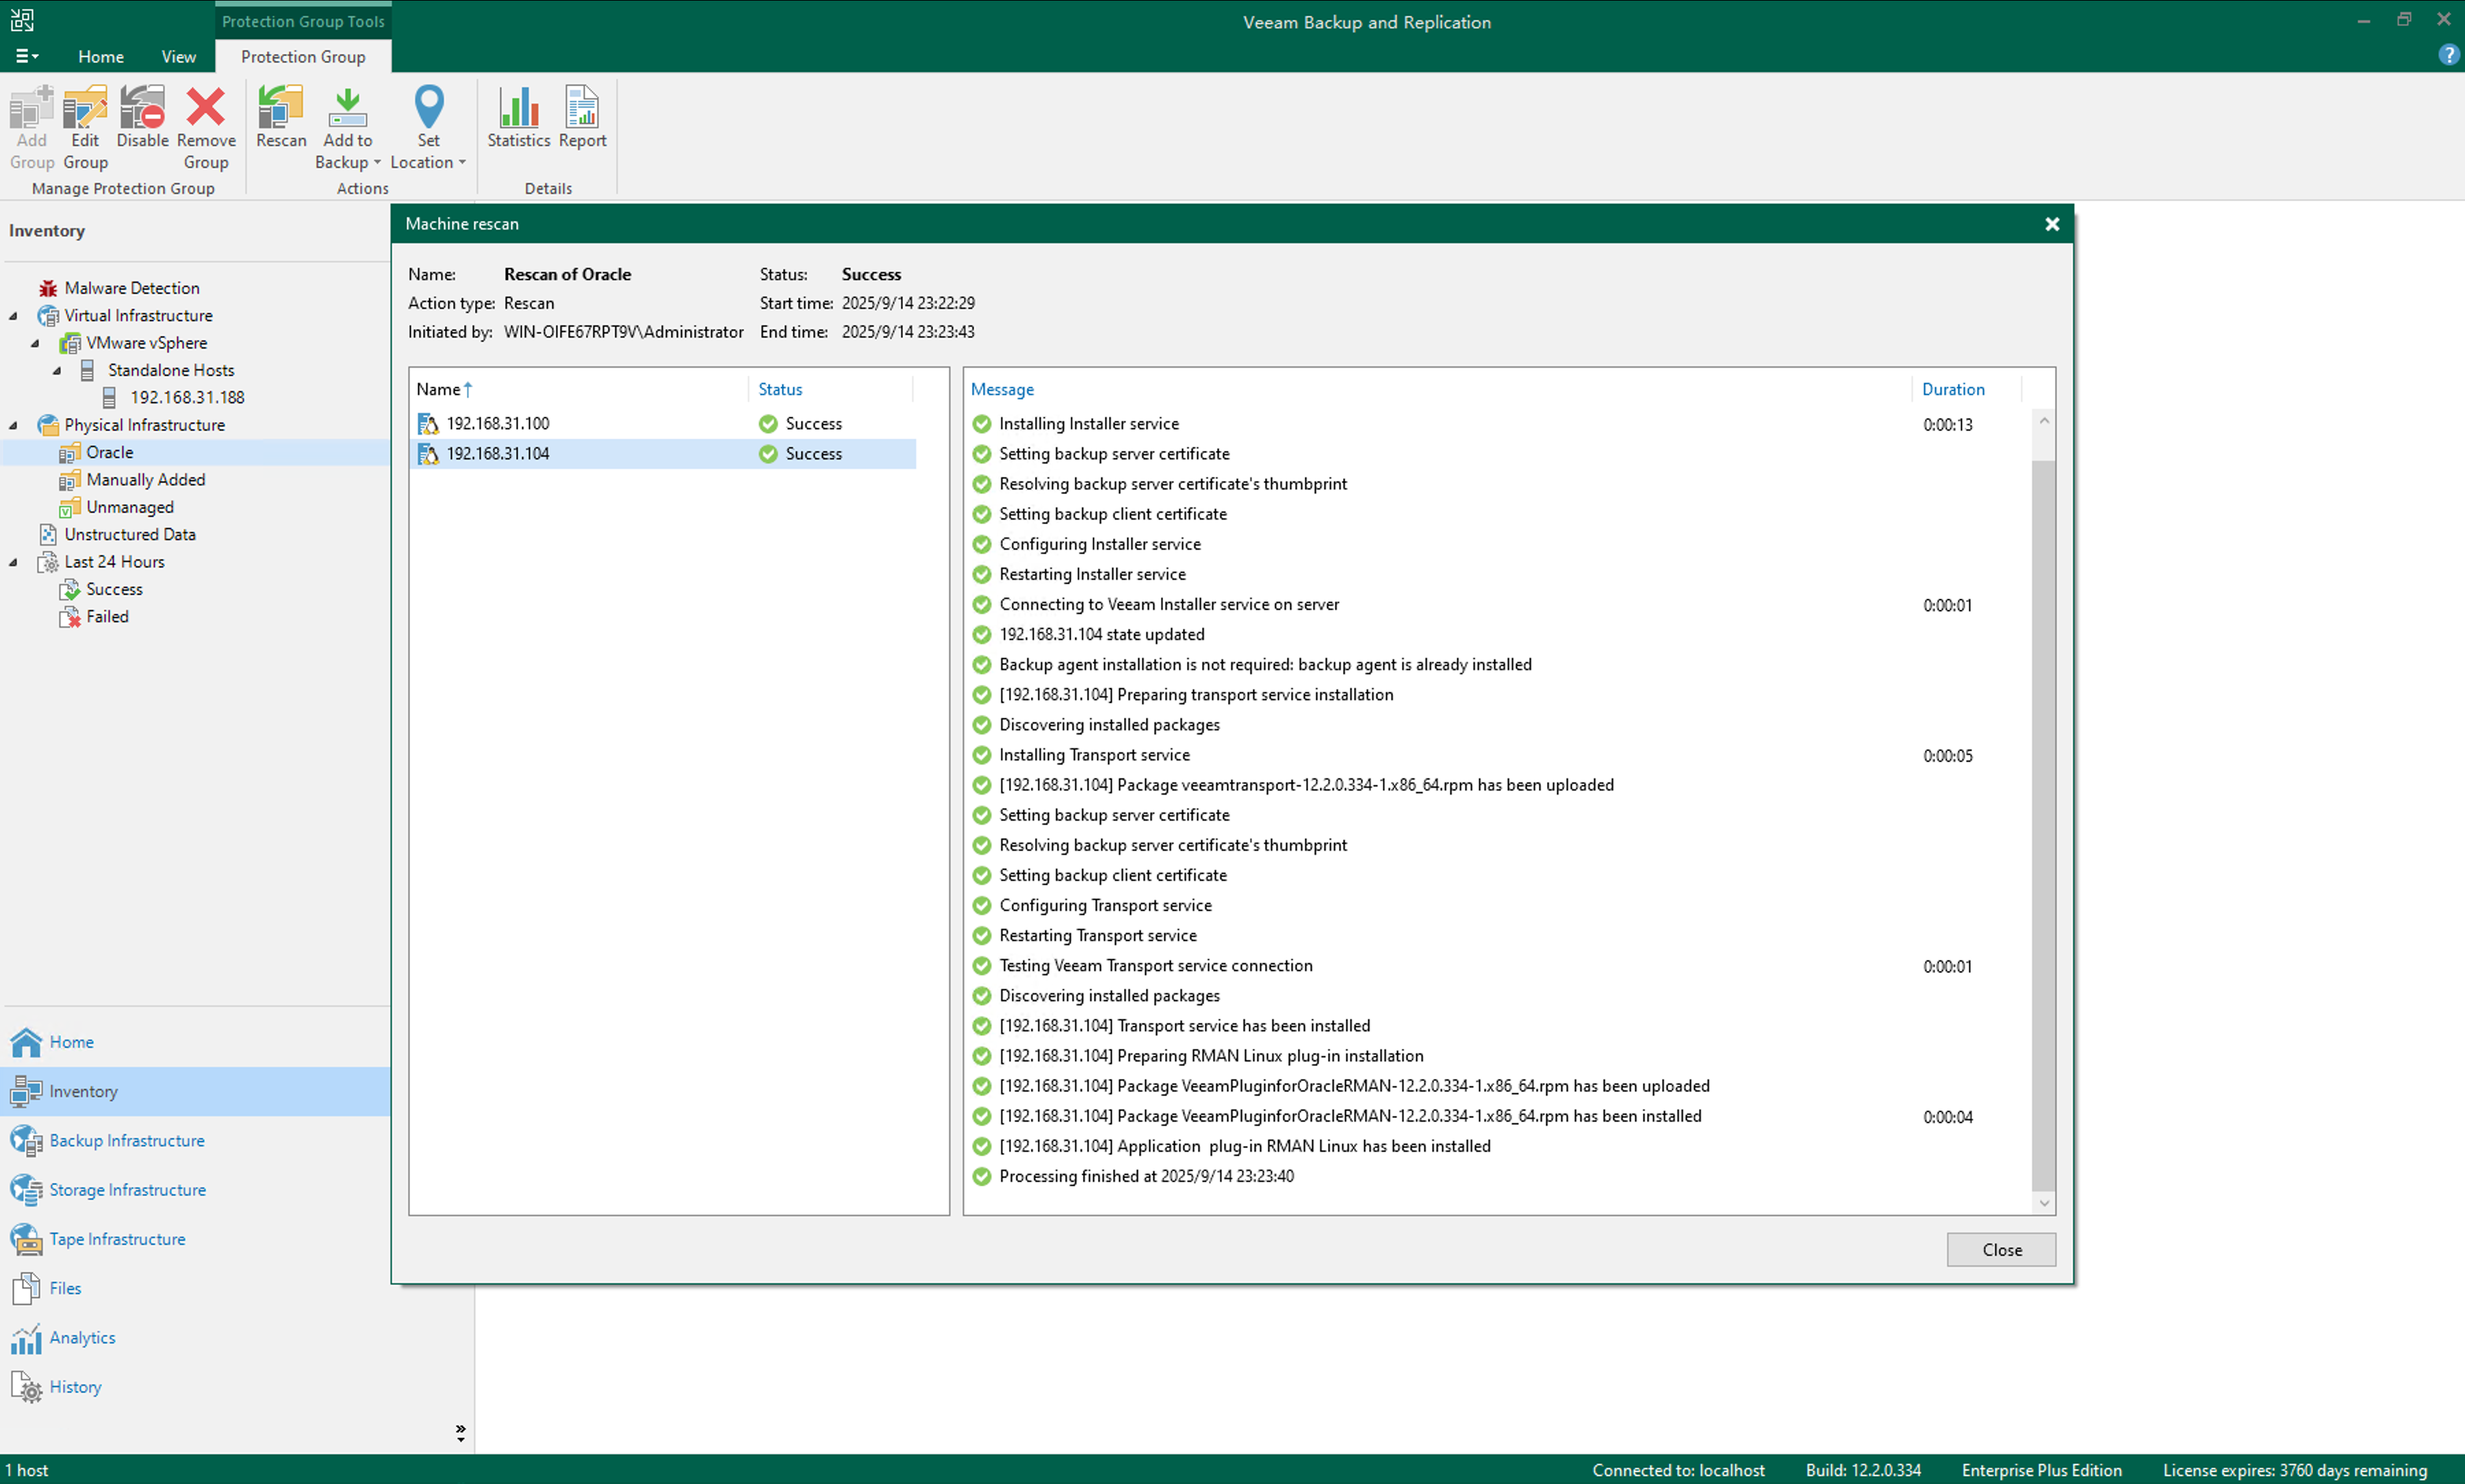Select the 192.168.31.100 machine row
Image resolution: width=2465 pixels, height=1484 pixels.
point(498,424)
